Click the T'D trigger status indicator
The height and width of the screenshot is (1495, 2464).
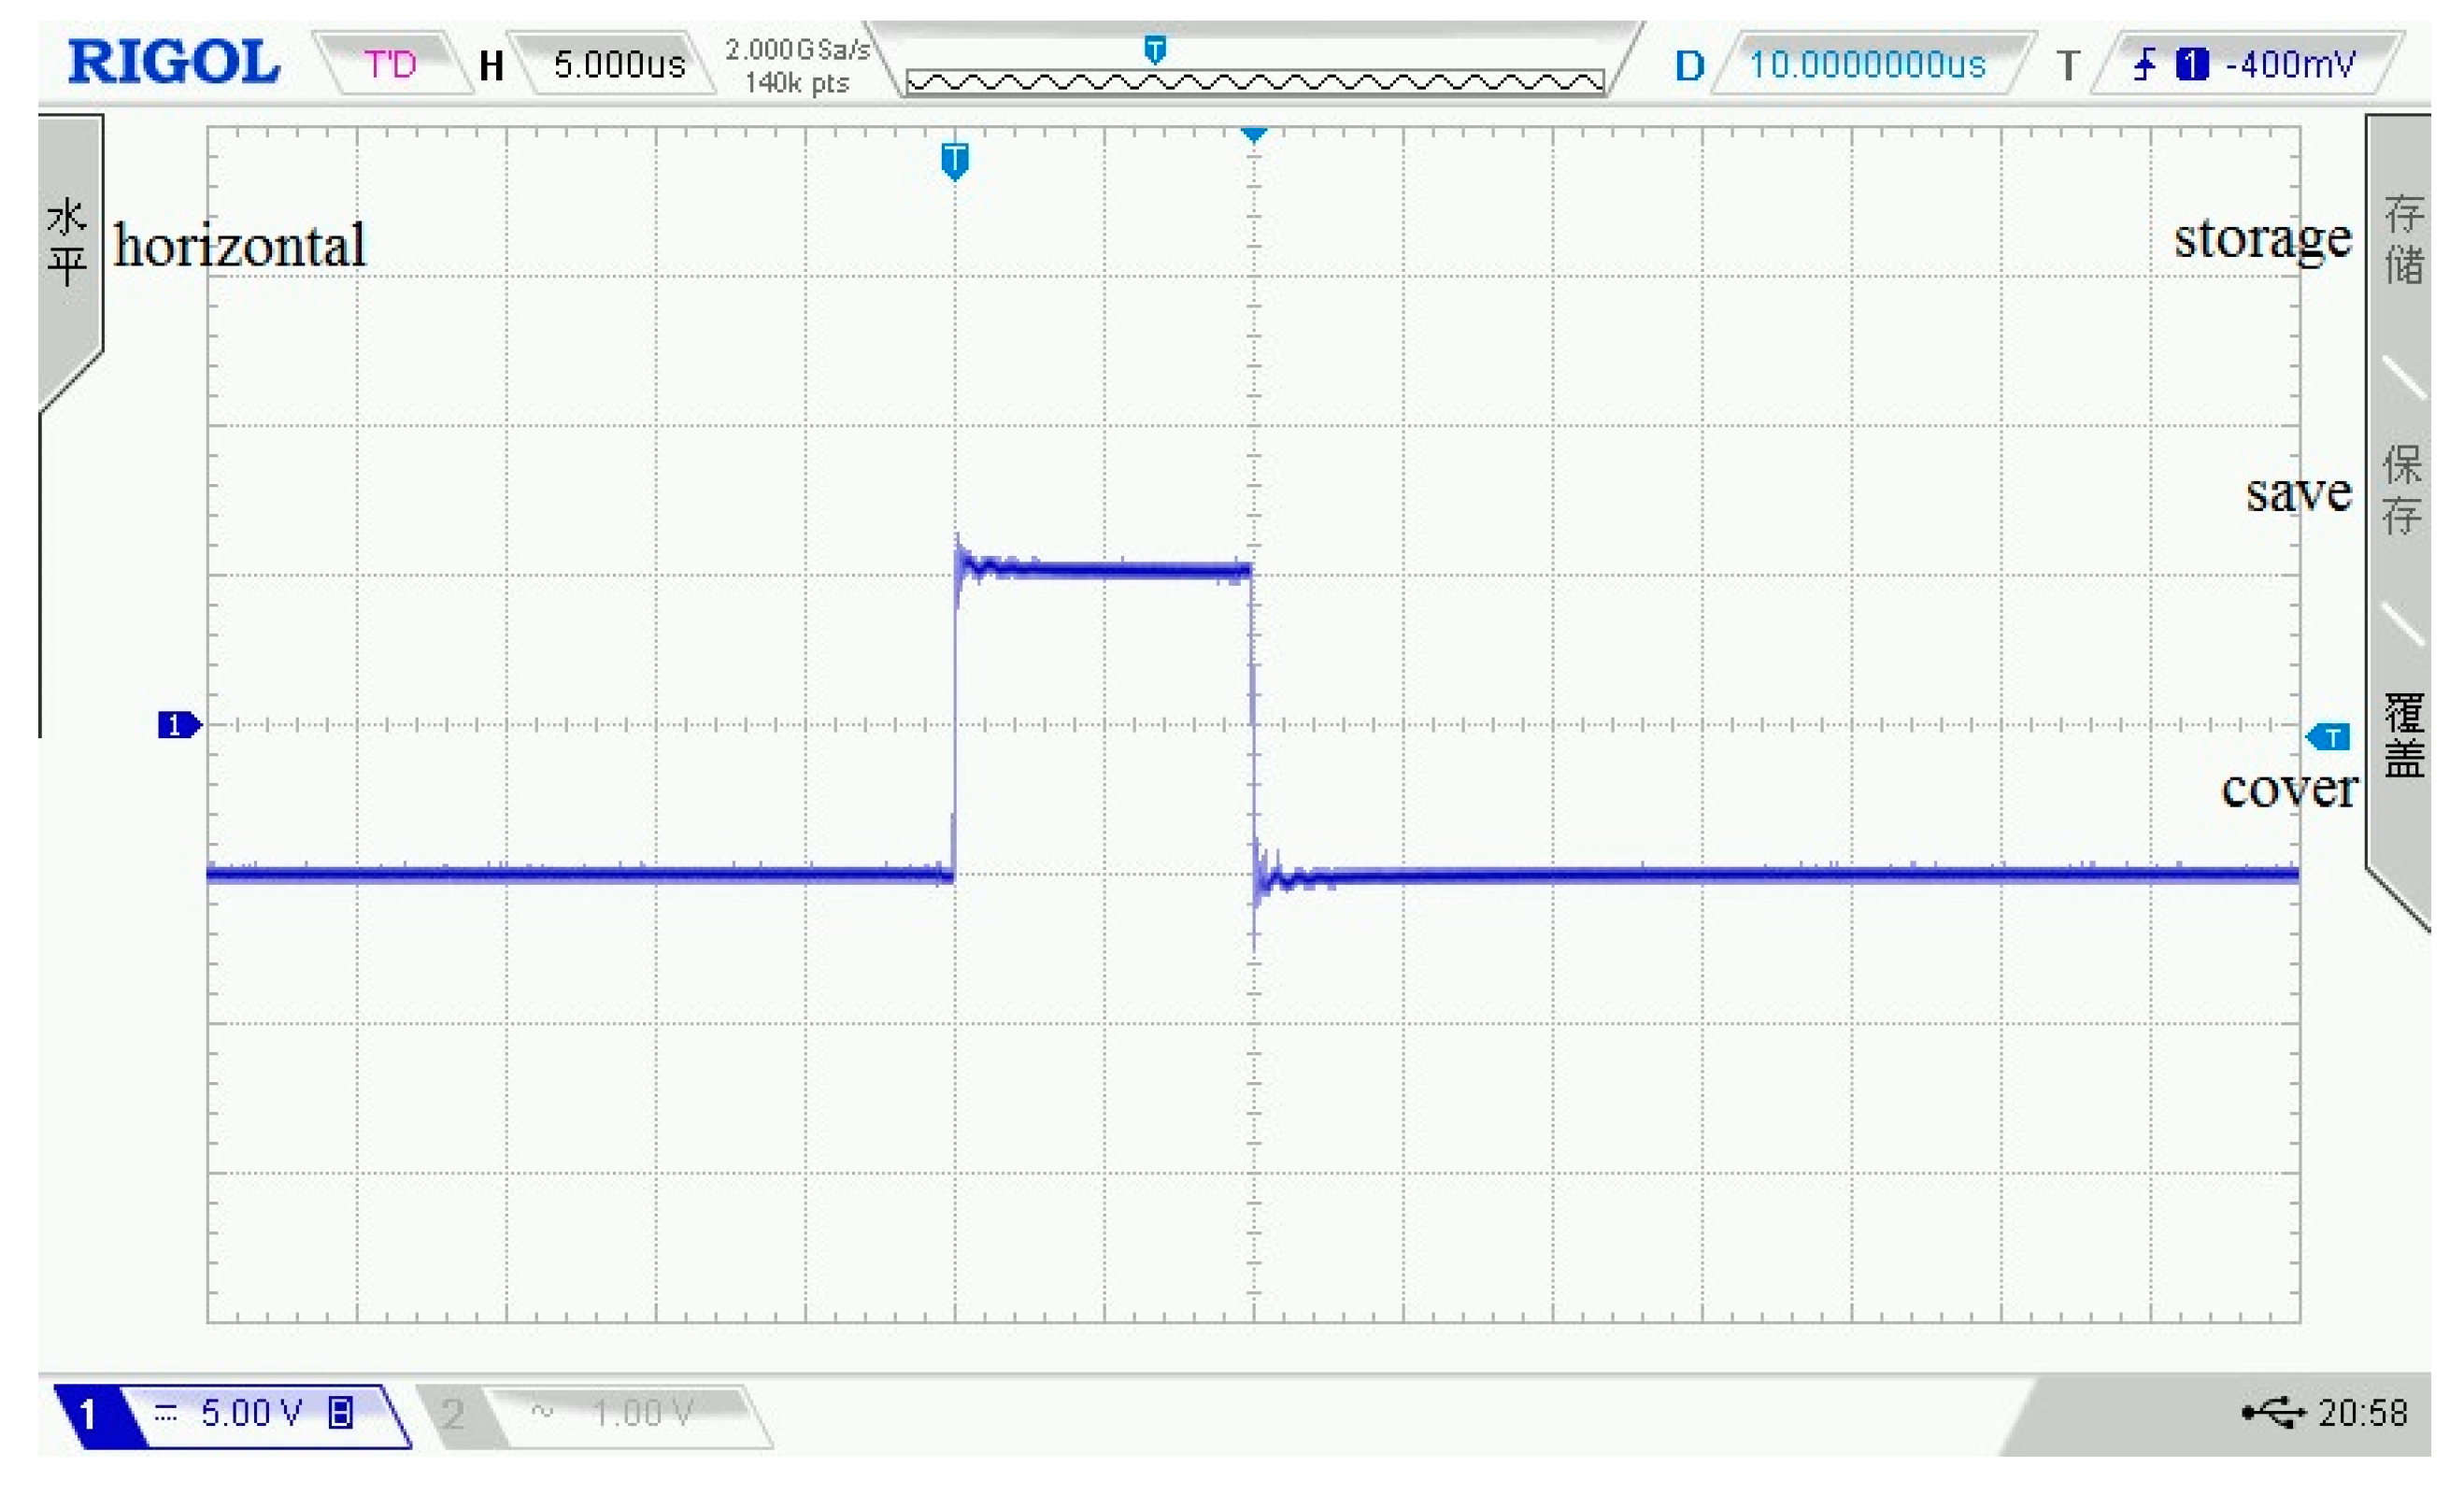[389, 65]
